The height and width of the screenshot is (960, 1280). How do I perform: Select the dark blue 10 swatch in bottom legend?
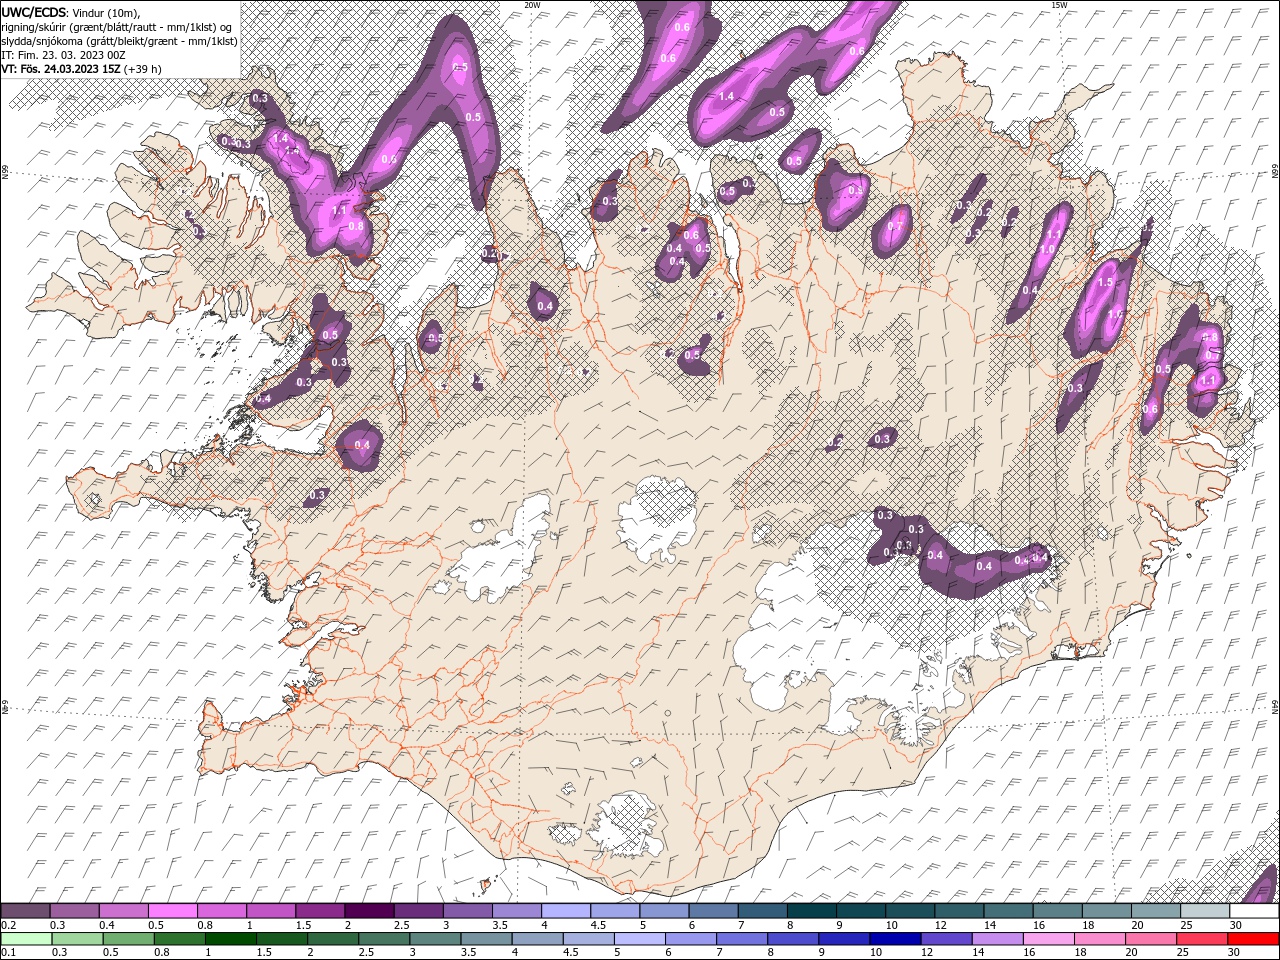894,939
